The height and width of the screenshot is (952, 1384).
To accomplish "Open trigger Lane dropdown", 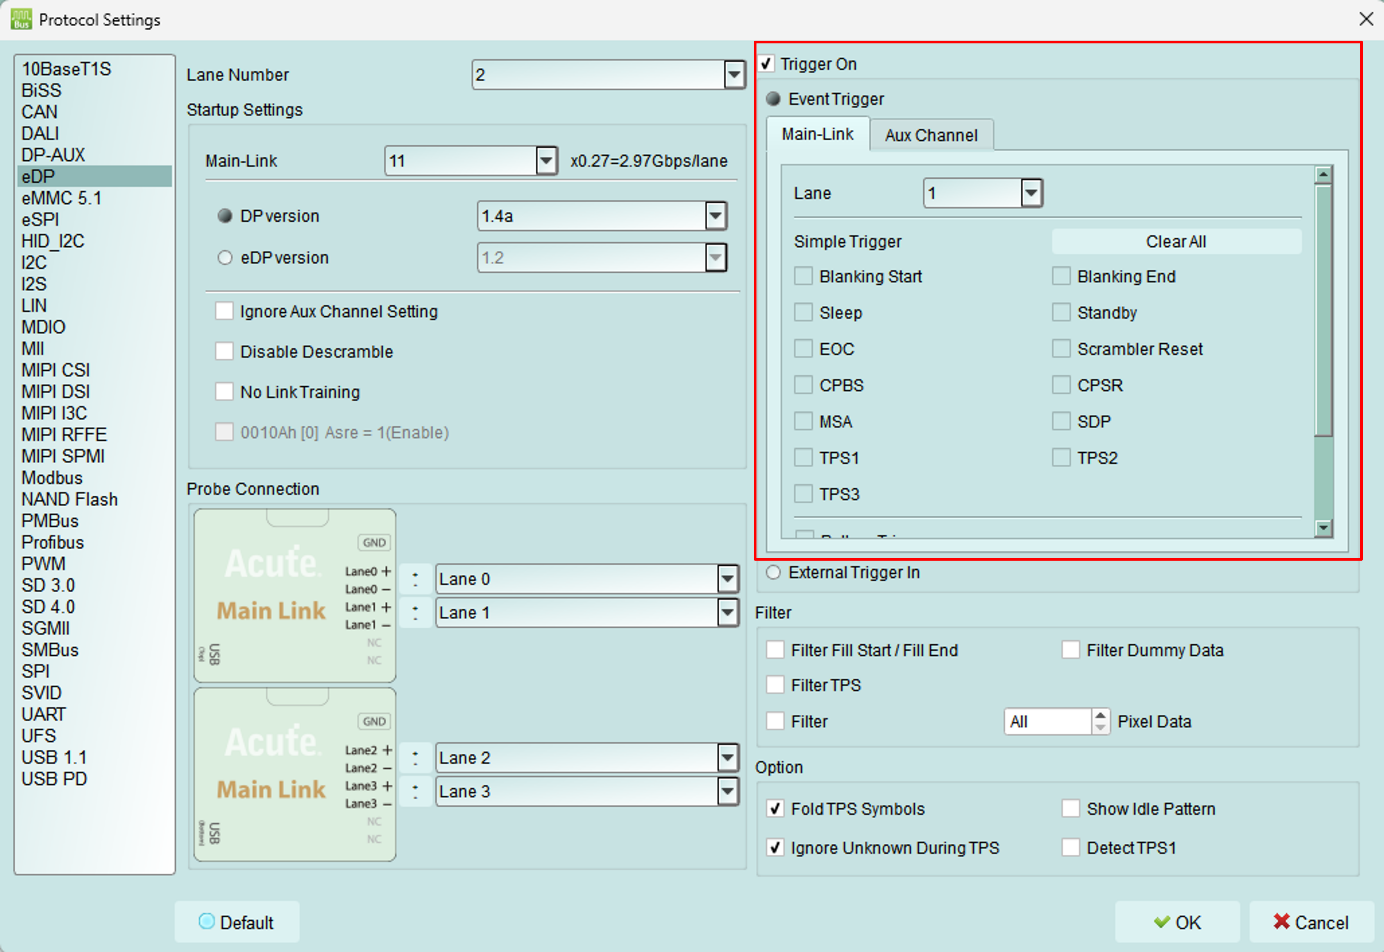I will [1031, 193].
